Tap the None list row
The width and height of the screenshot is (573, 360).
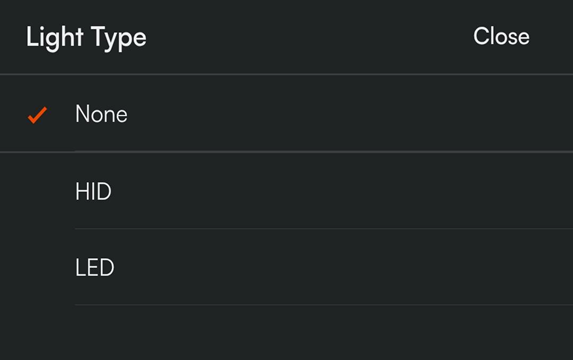tap(286, 113)
